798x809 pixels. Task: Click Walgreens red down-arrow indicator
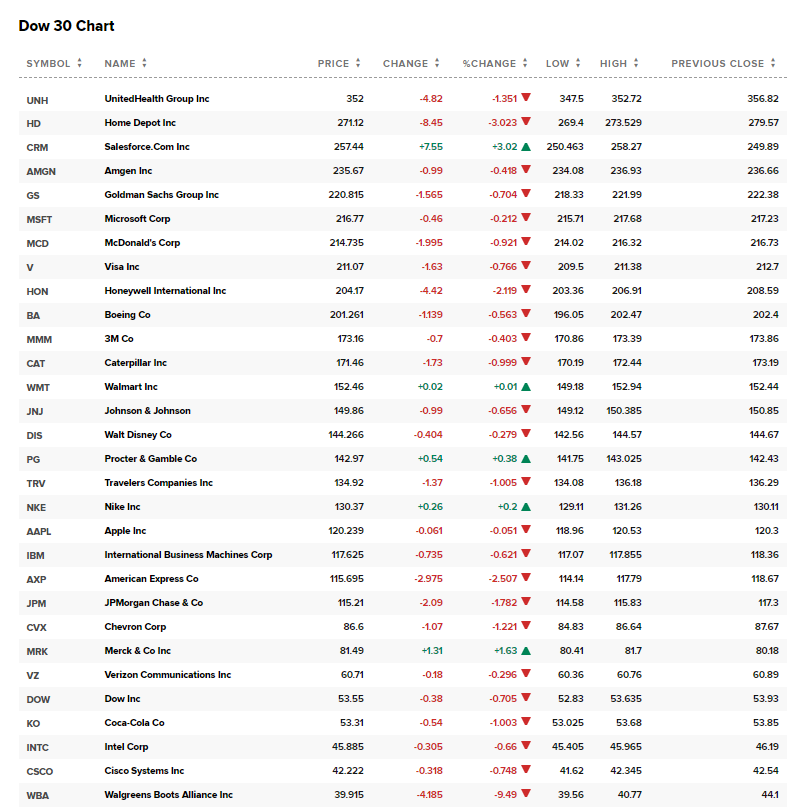pos(526,794)
